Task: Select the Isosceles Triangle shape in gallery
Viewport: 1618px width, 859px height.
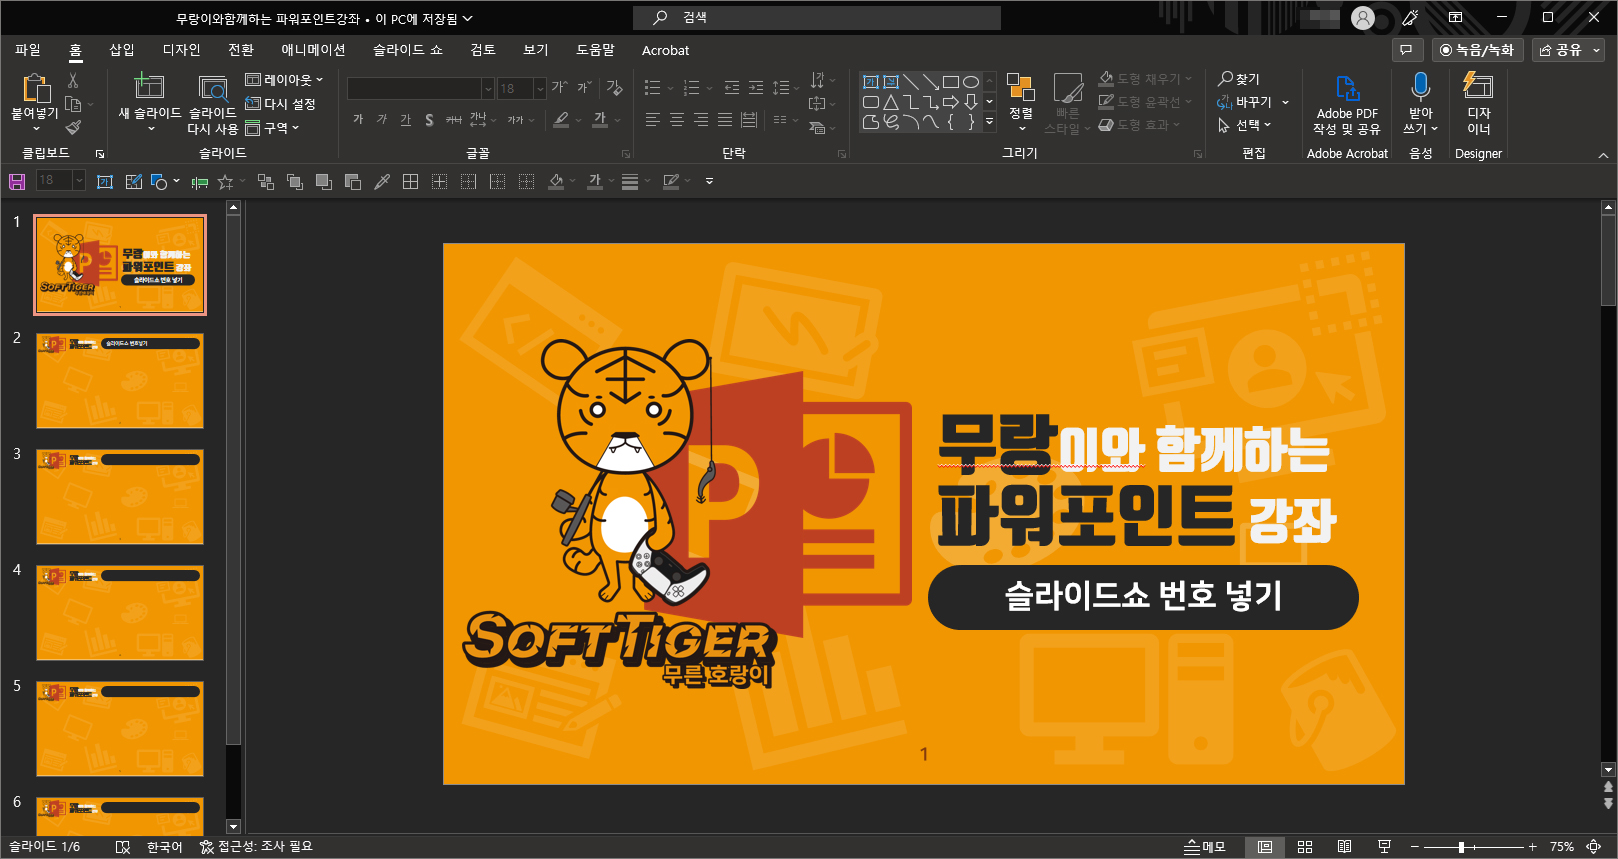Action: [891, 102]
